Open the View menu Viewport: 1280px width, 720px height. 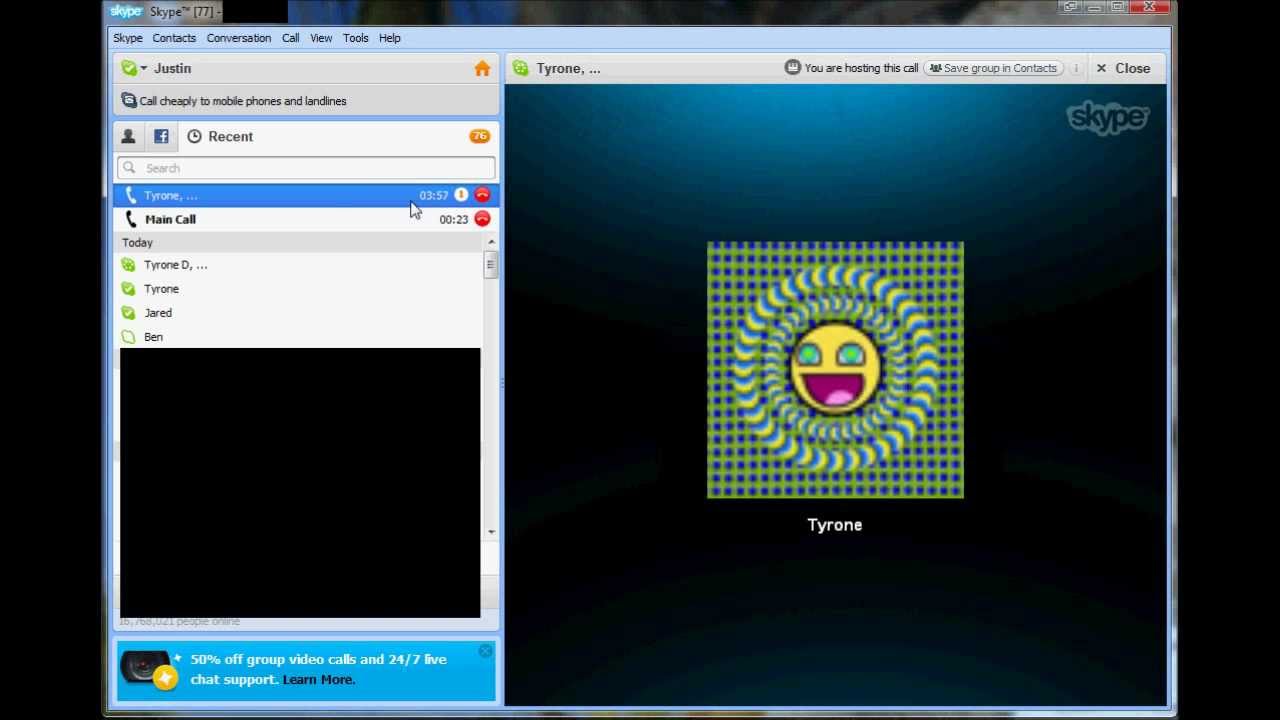321,38
